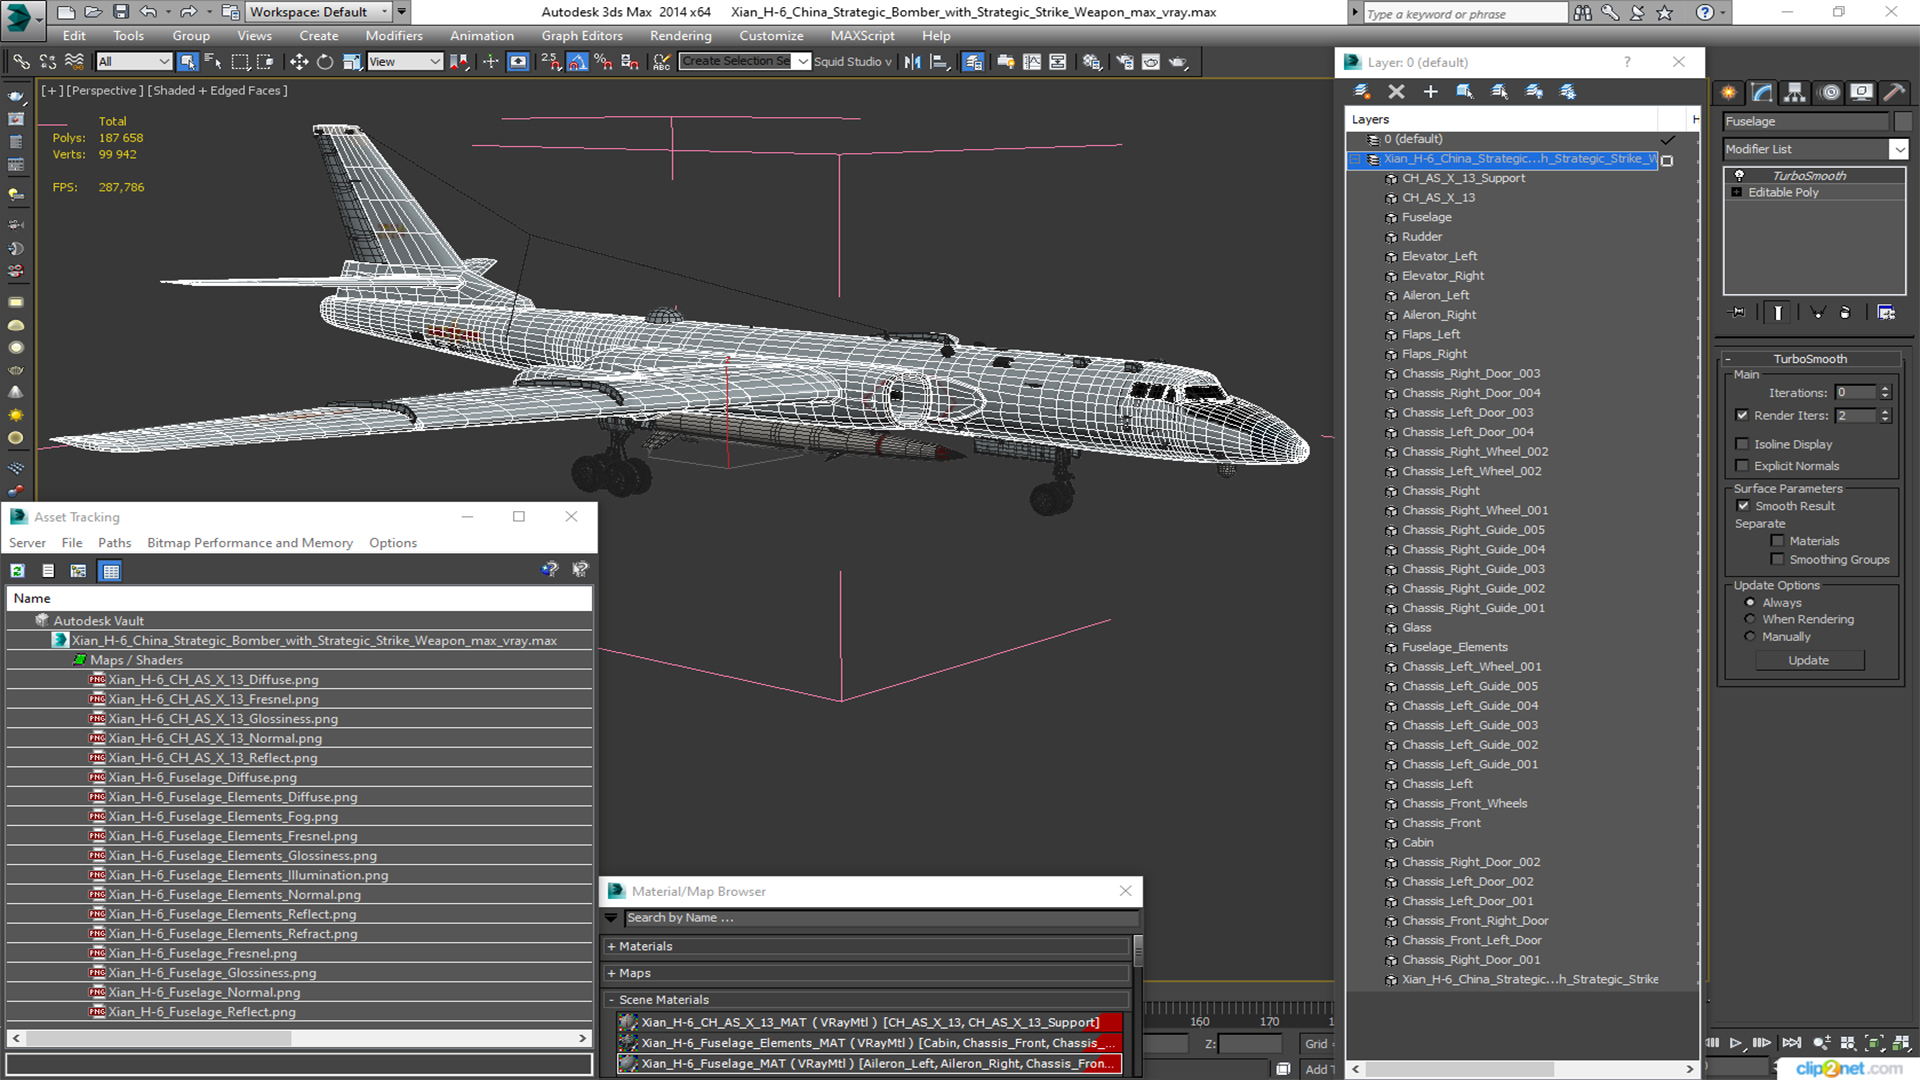Toggle Percent Snap in main toolbar
Viewport: 1920px width, 1080px height.
(x=603, y=62)
